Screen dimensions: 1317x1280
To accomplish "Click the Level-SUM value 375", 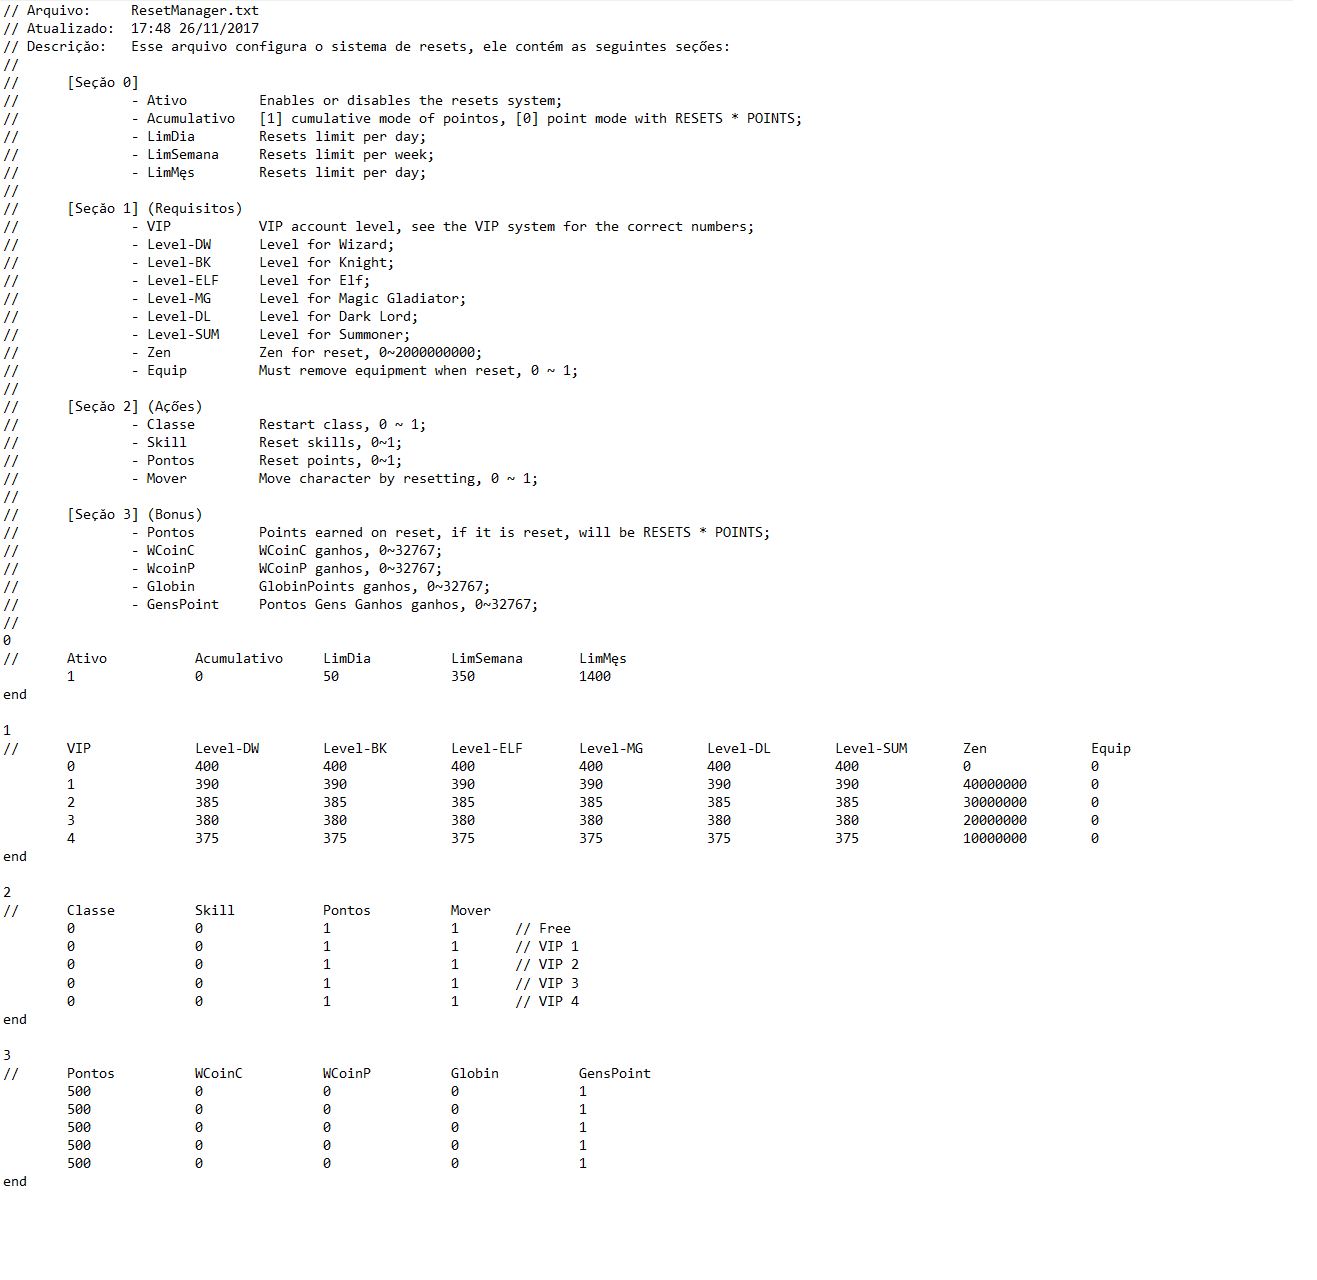I will pyautogui.click(x=847, y=839).
